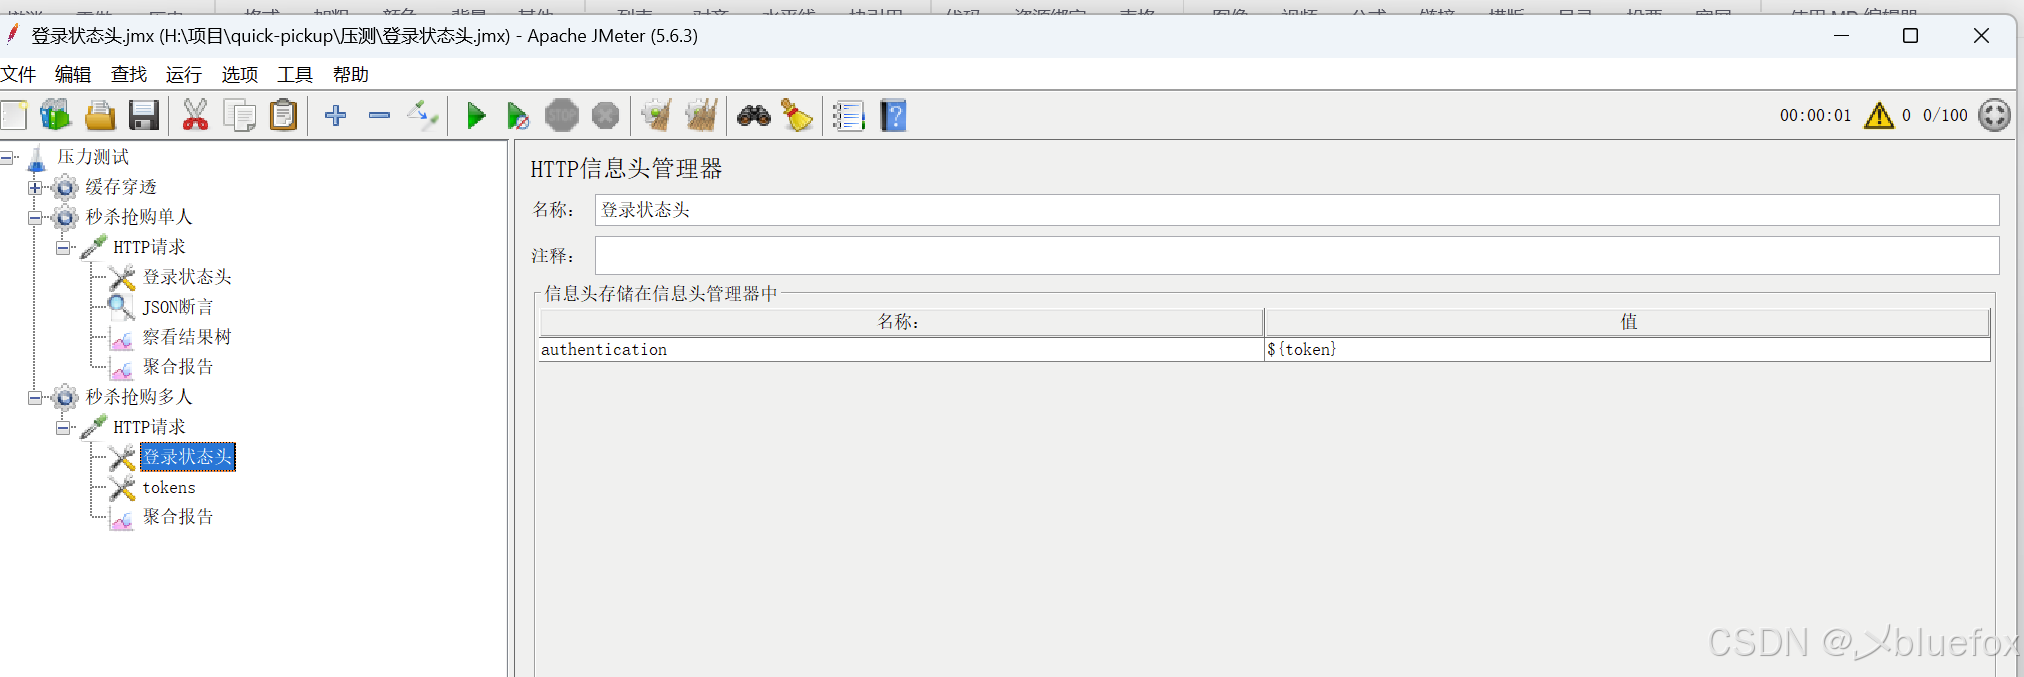
Task: Click the Clear All brooms icon
Action: pyautogui.click(x=701, y=116)
